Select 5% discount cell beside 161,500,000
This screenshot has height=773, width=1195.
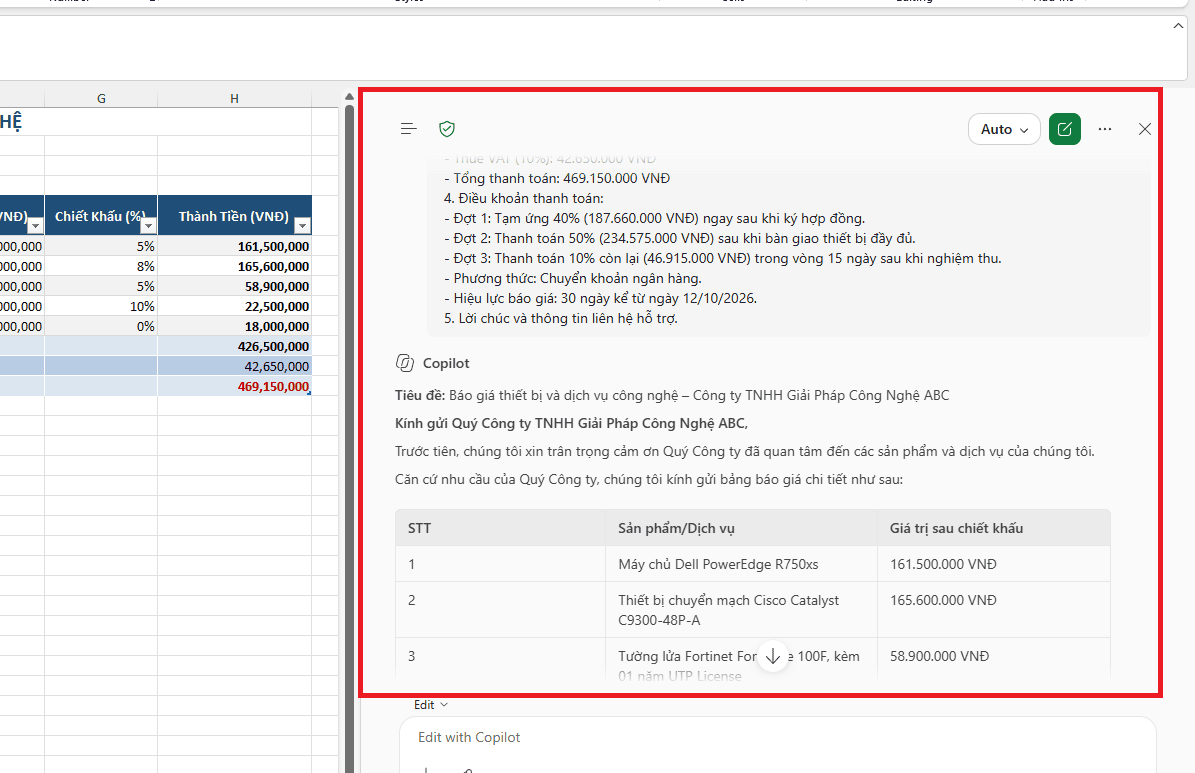(101, 246)
